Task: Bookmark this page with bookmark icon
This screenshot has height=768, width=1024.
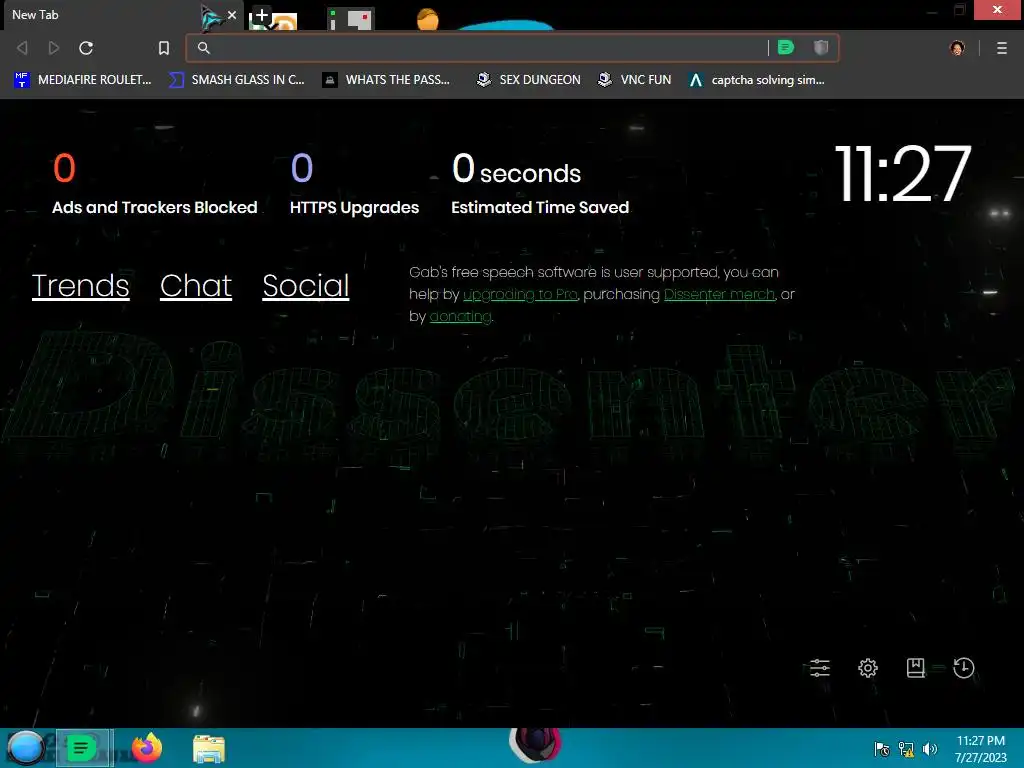Action: click(x=164, y=48)
